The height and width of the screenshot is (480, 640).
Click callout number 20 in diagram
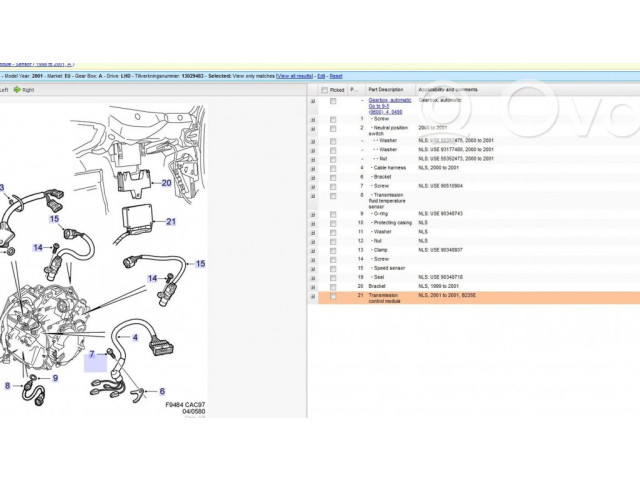[167, 182]
